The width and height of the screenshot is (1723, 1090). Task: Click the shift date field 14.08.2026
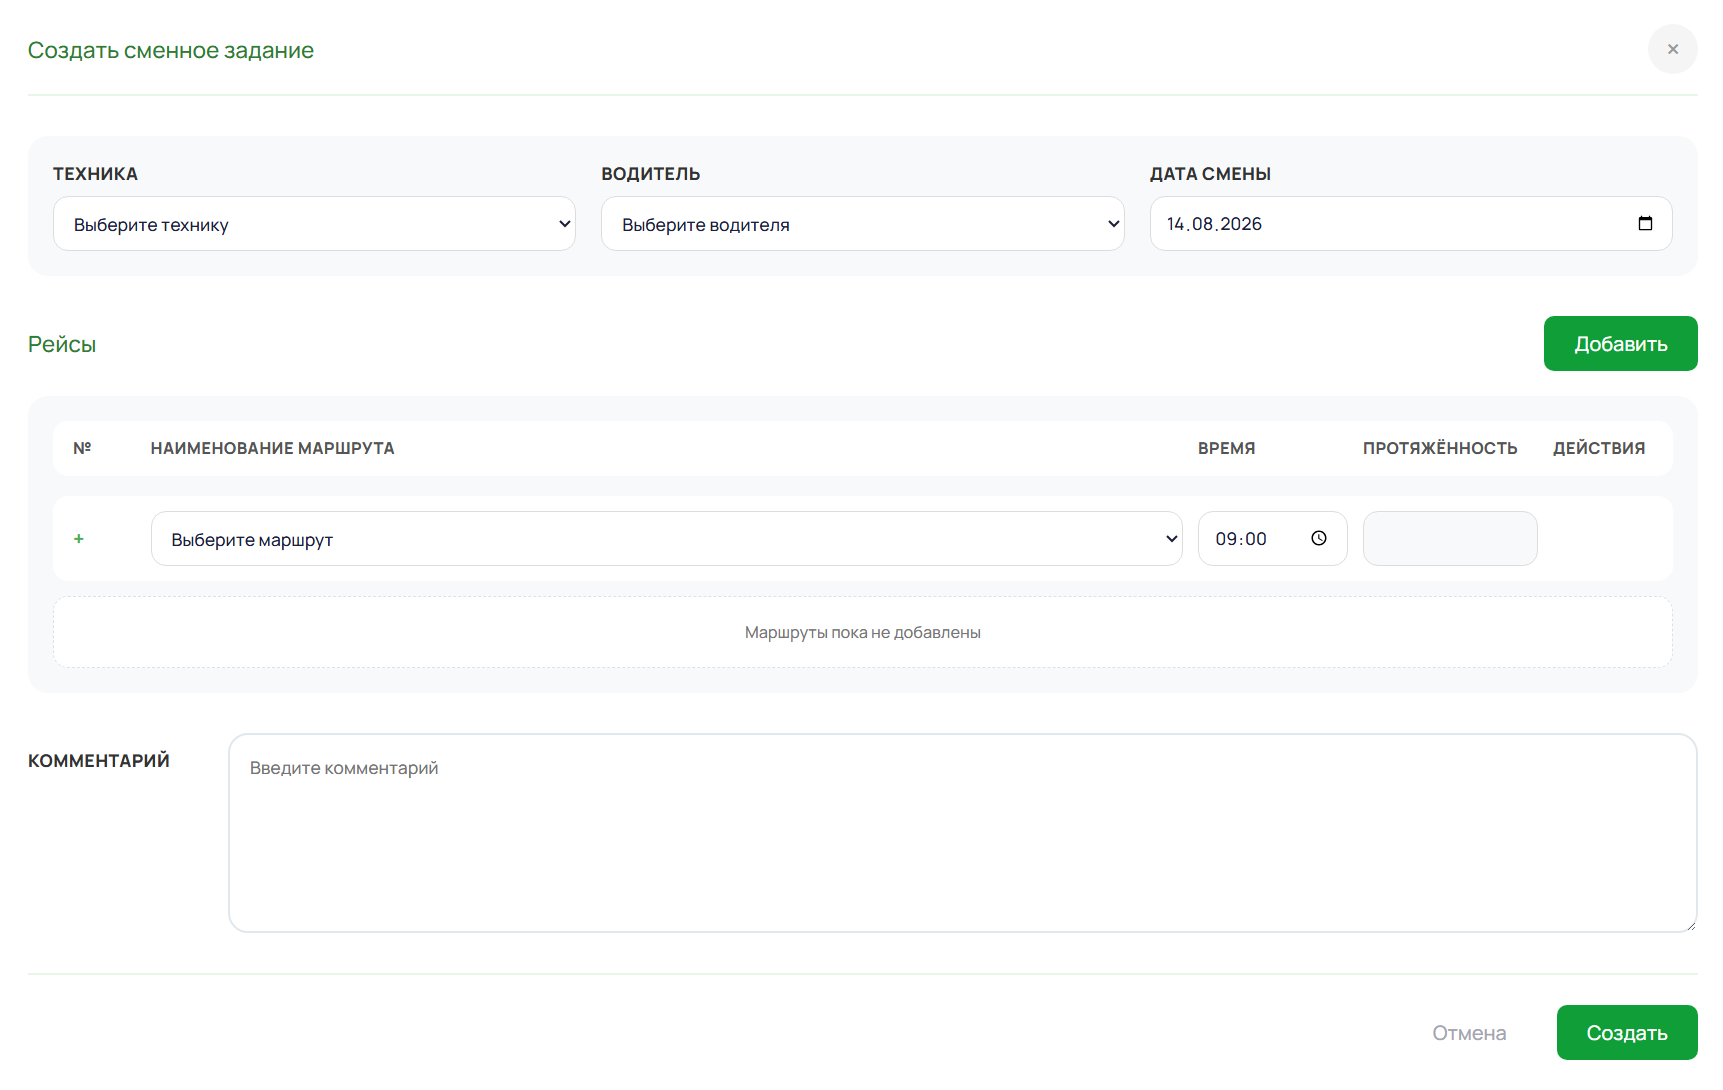click(1410, 224)
